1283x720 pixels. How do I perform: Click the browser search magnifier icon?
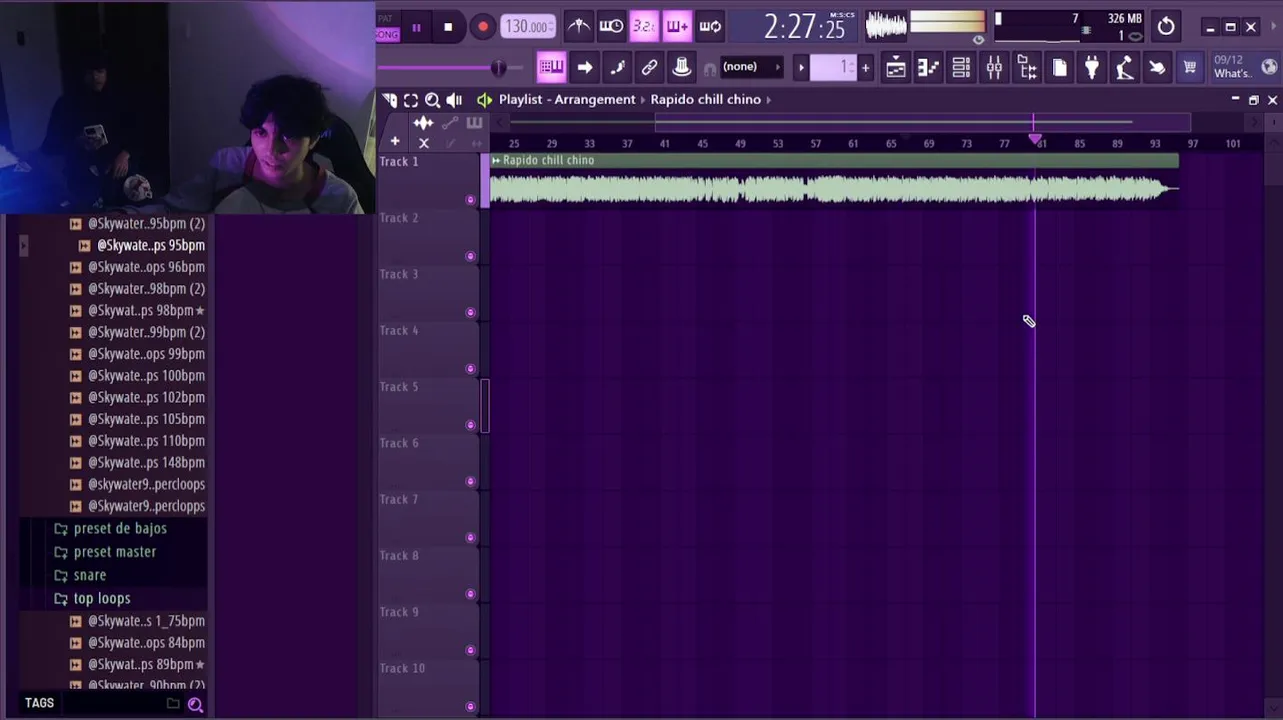pos(195,705)
